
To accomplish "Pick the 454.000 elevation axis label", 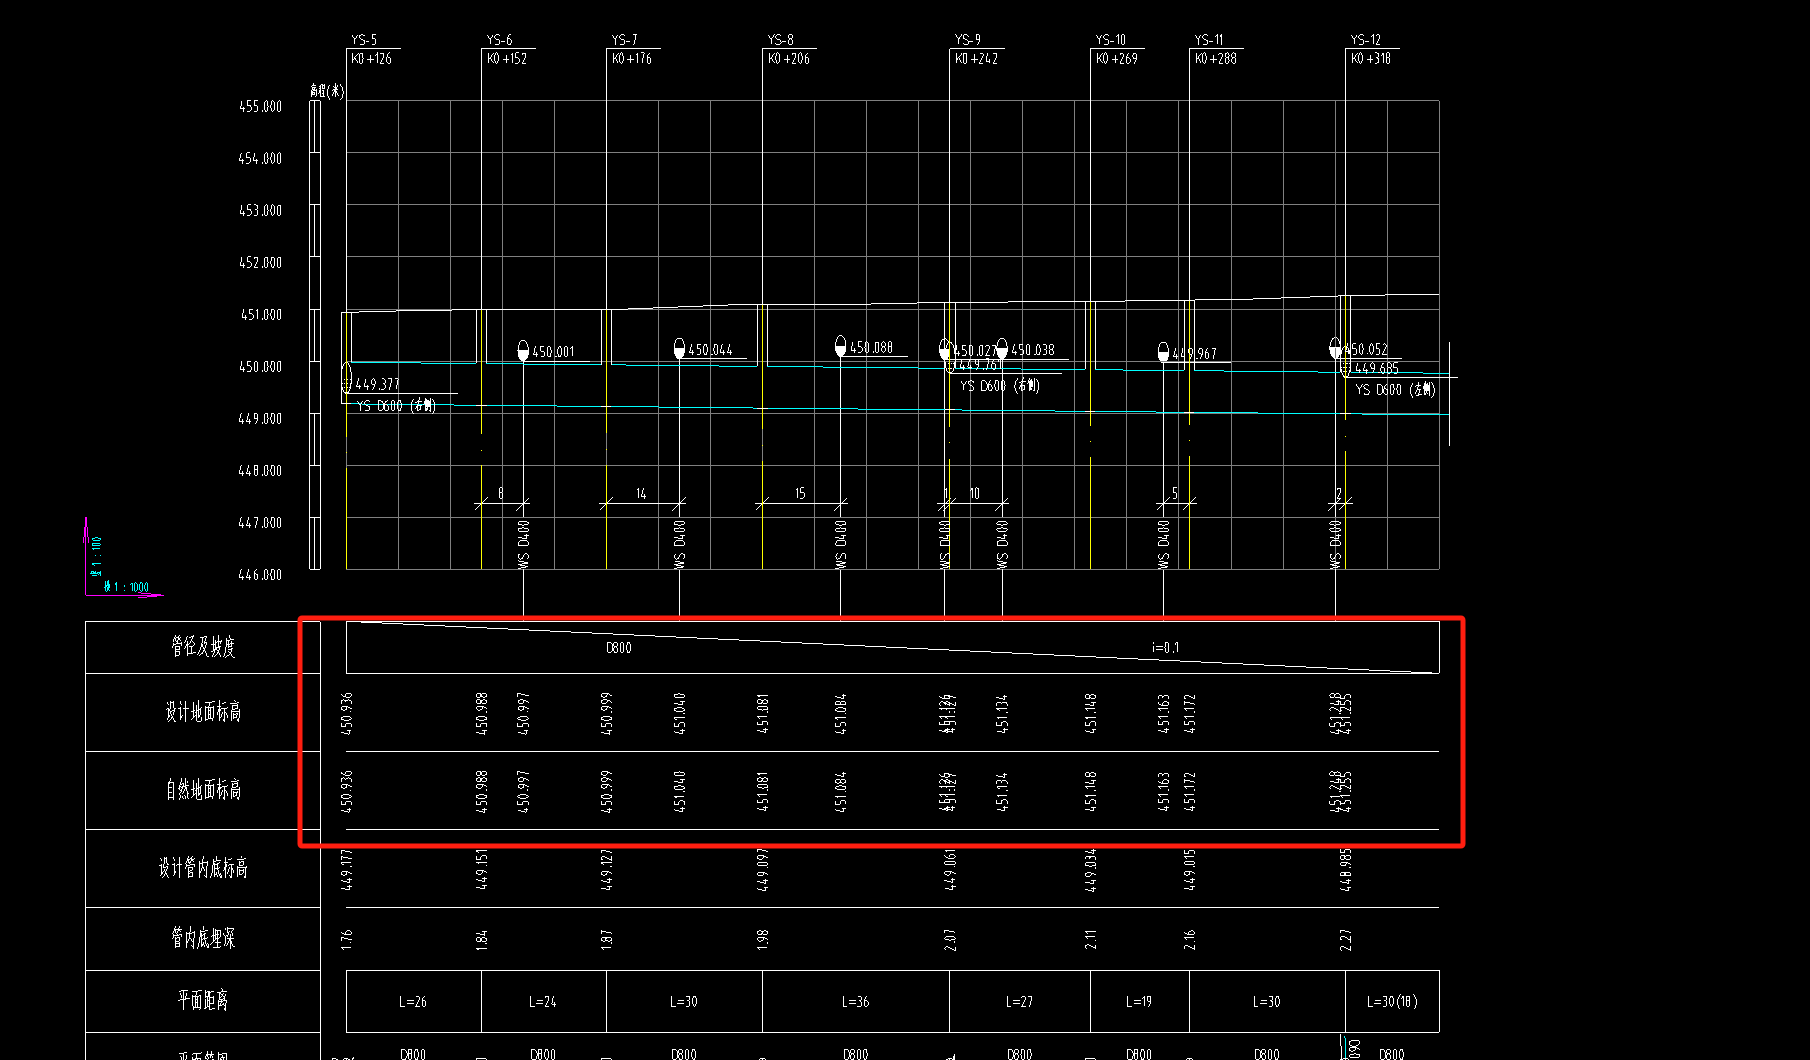I will coord(260,158).
